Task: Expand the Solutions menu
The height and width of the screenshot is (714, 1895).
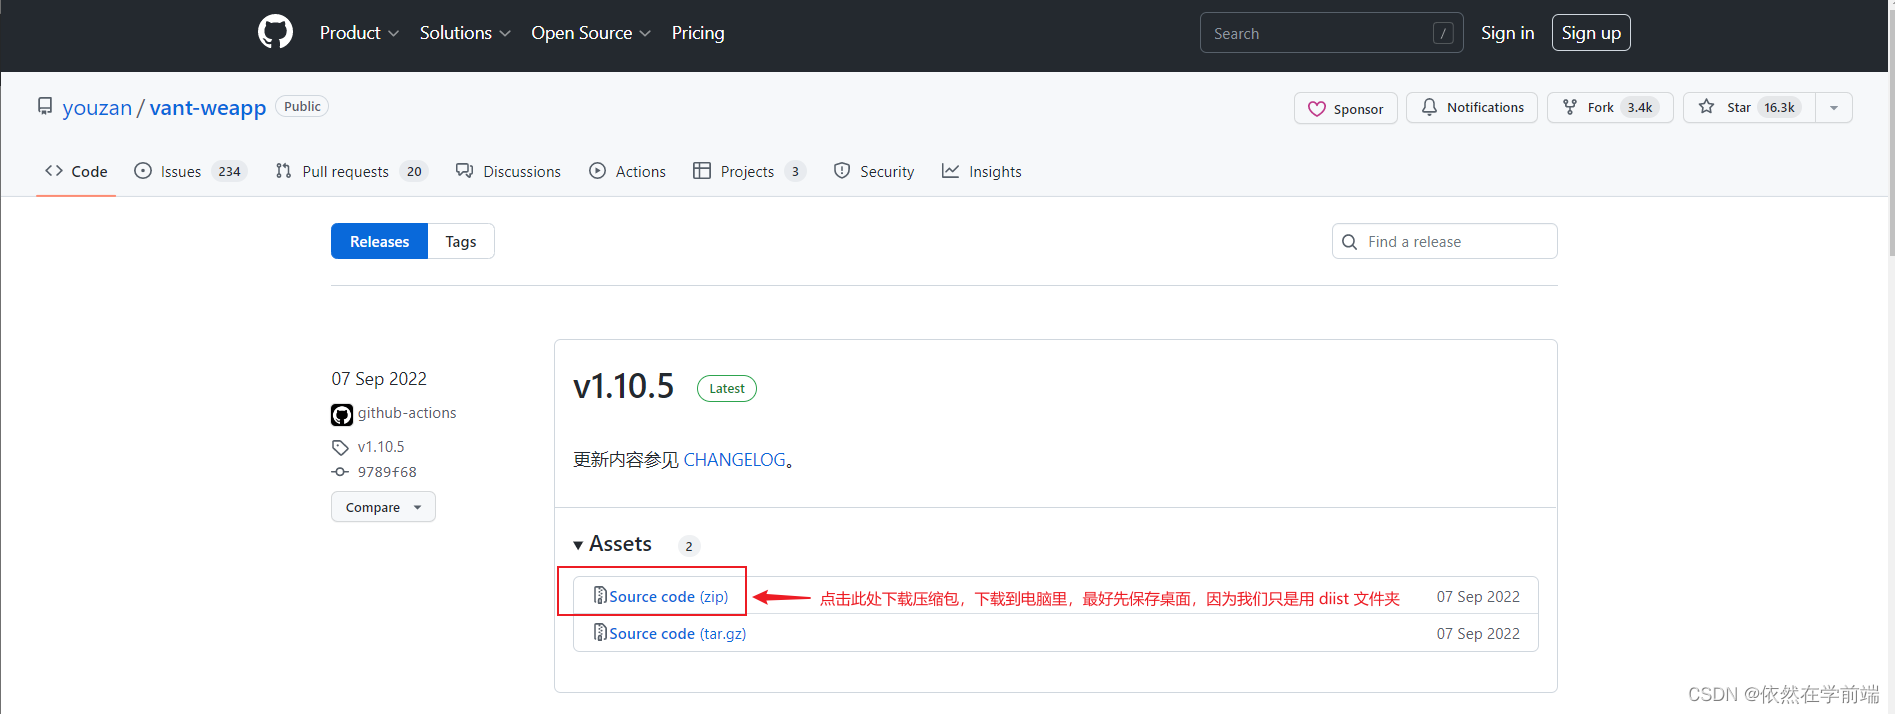Action: tap(465, 33)
